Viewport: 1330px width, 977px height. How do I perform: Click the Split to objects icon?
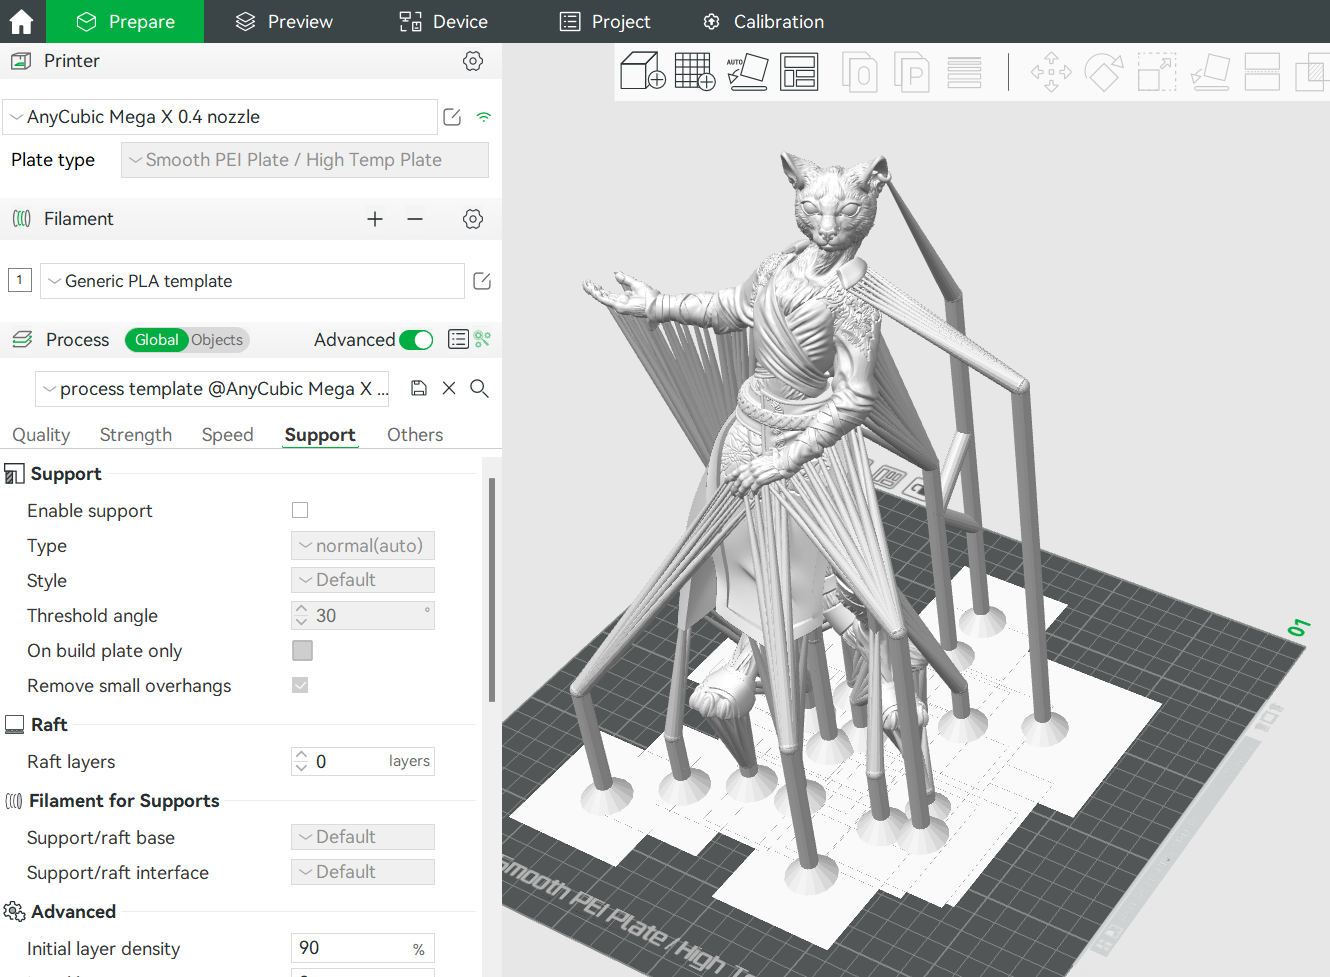pos(860,72)
